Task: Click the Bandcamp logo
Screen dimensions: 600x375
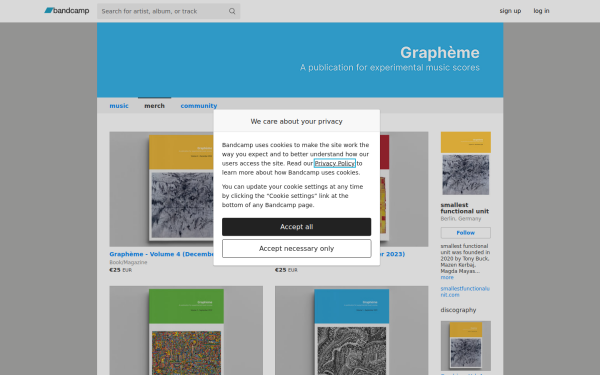Action: [67, 11]
